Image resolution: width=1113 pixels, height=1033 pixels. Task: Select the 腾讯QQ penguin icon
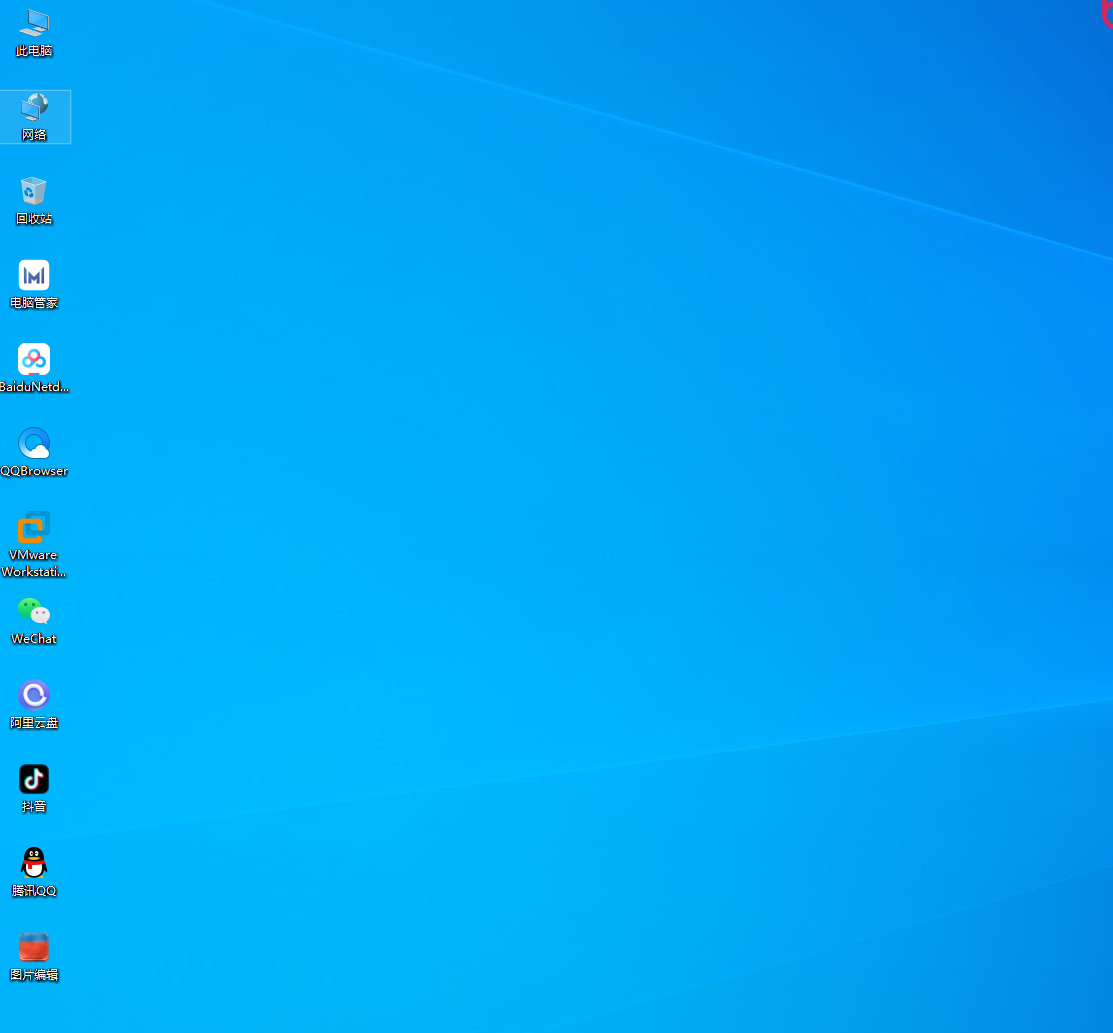click(x=34, y=863)
